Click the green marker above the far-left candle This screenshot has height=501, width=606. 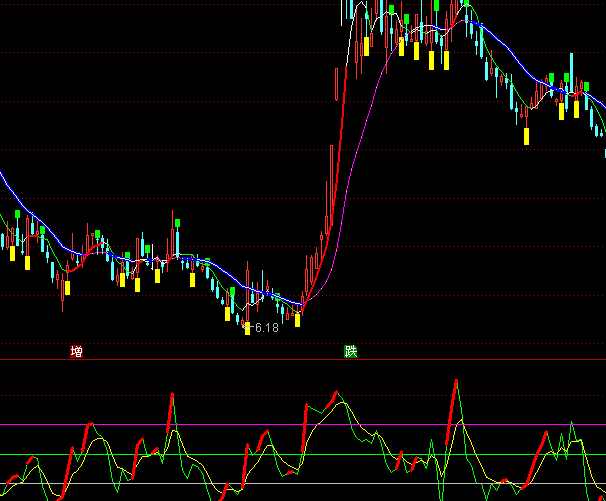point(16,213)
